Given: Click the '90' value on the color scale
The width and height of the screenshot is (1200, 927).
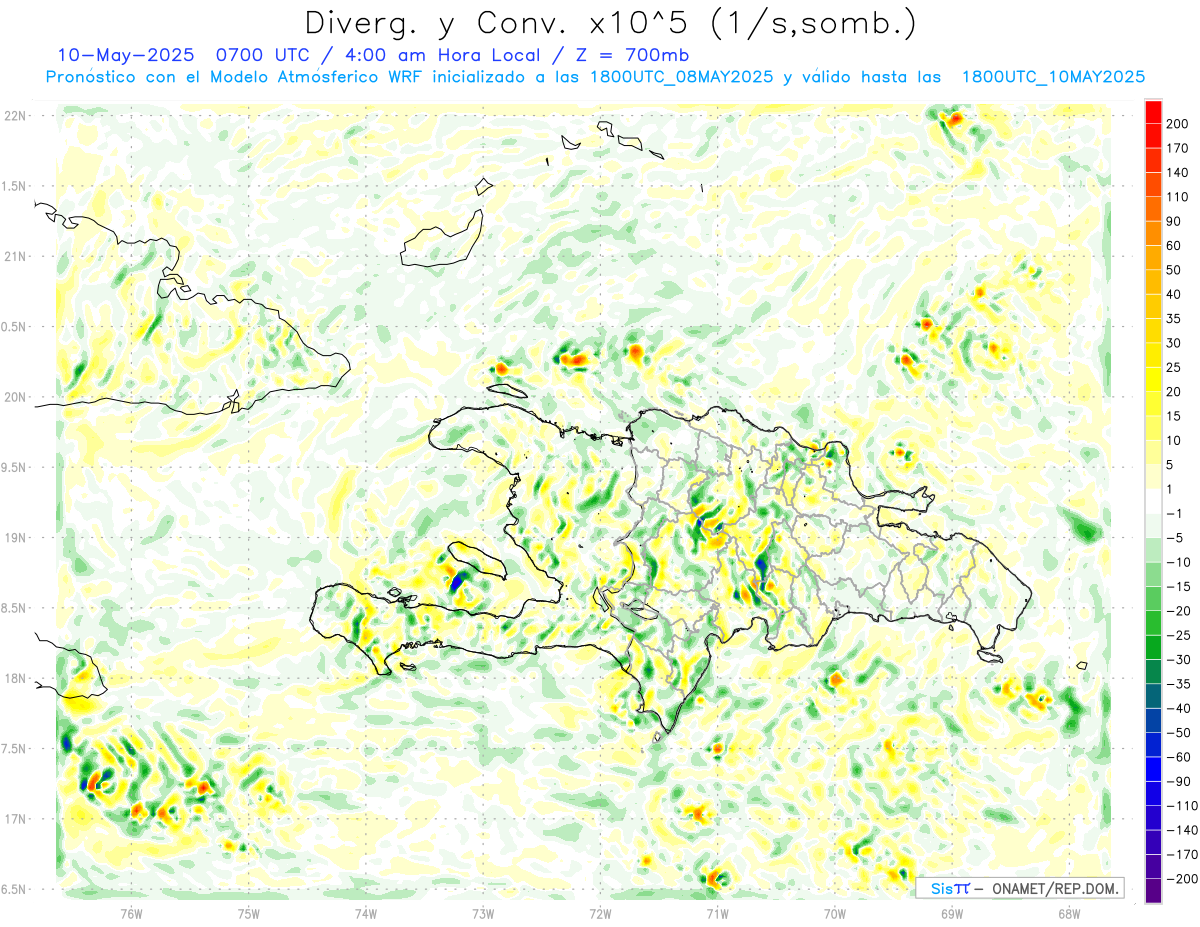Looking at the screenshot, I should 1174,221.
